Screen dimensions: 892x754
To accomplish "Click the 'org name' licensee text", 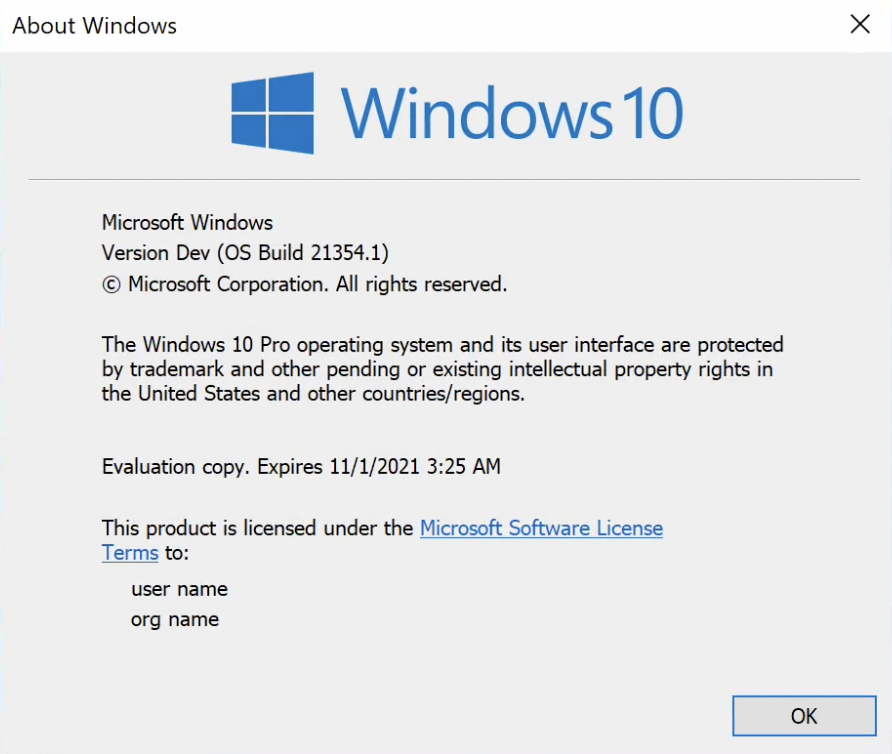I will tap(175, 620).
